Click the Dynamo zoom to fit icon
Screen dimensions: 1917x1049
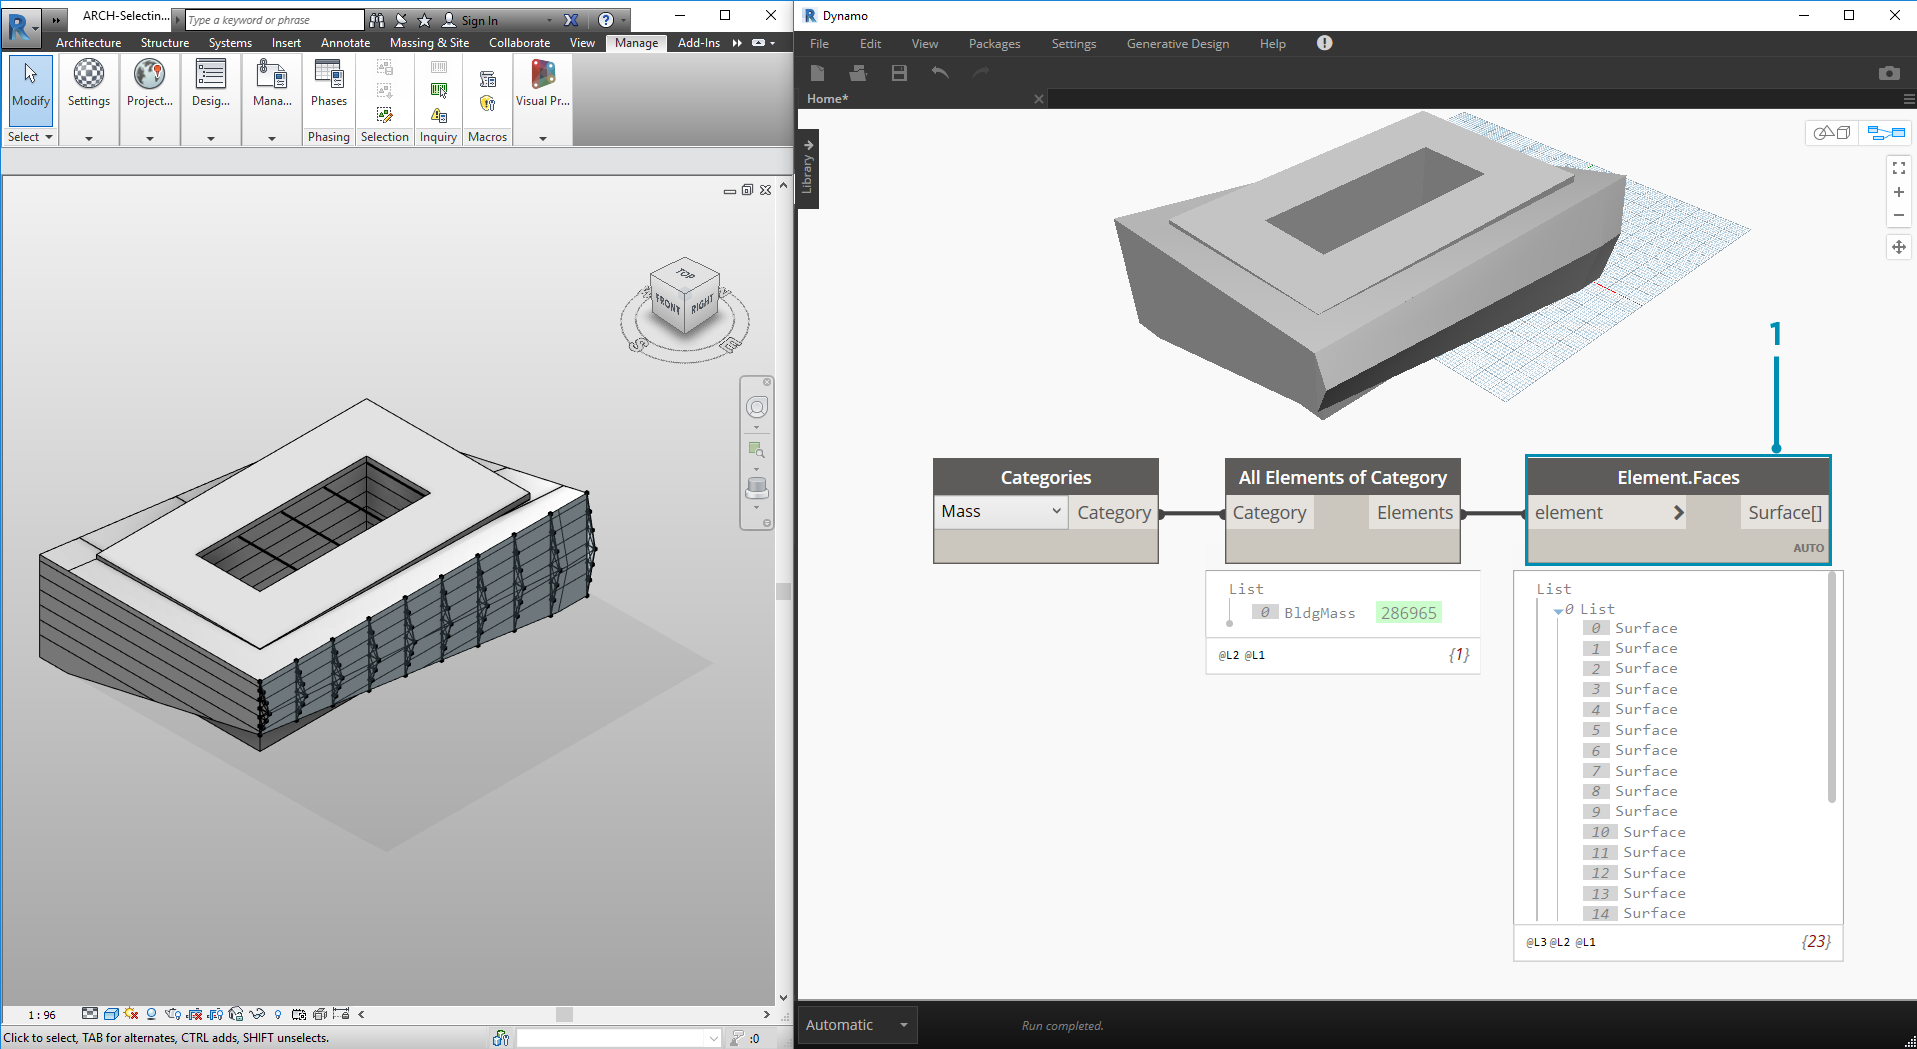1898,168
